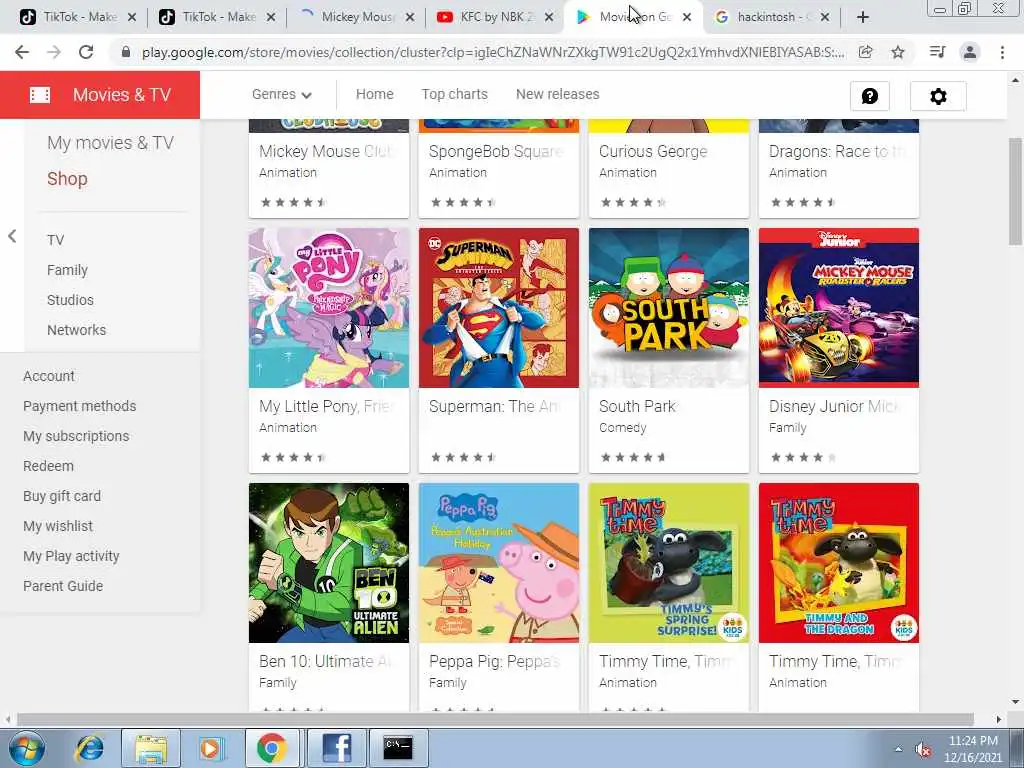
Task: Bookmark this page with the star icon
Action: [898, 52]
